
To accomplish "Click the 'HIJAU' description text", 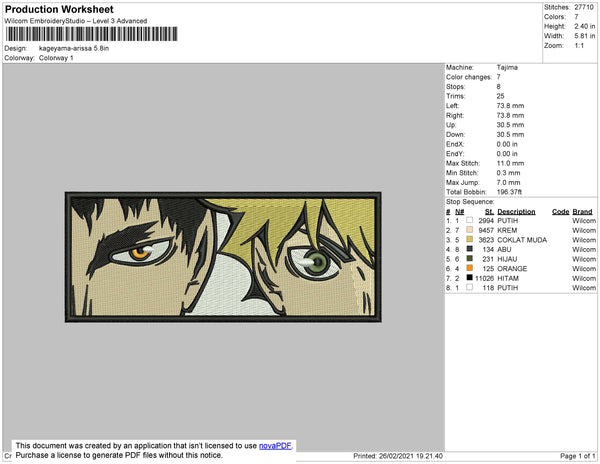I will (x=507, y=259).
